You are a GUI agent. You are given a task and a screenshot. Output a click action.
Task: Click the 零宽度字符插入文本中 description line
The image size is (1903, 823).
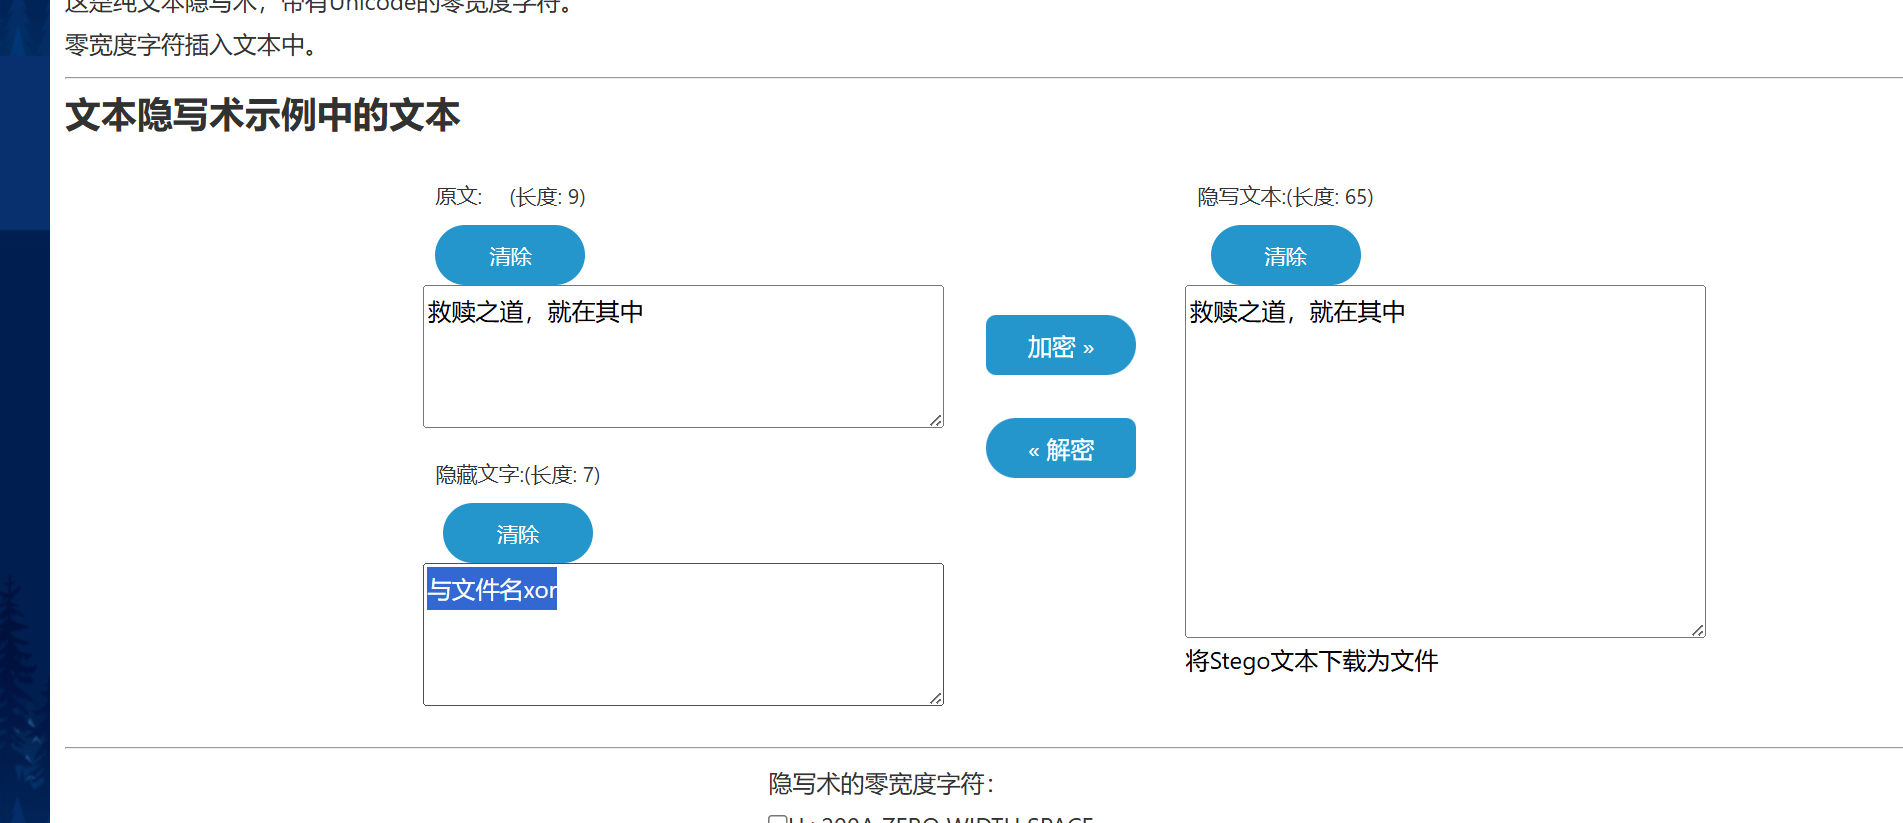tap(190, 45)
